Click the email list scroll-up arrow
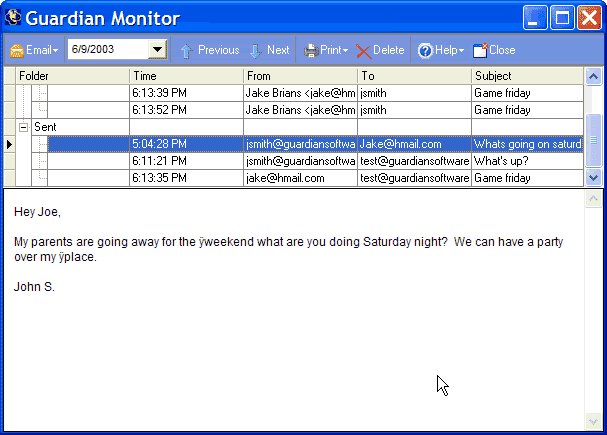This screenshot has height=435, width=607. click(593, 77)
